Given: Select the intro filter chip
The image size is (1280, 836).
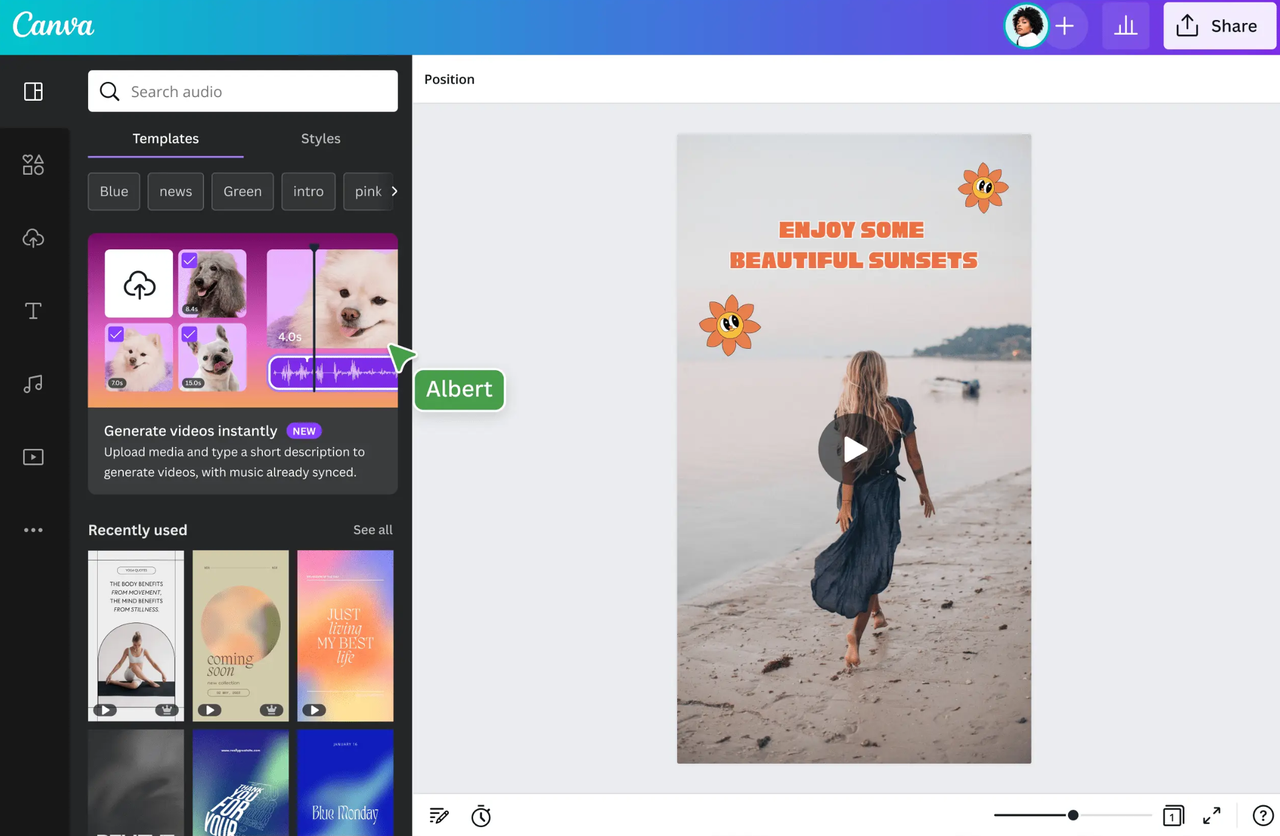Looking at the screenshot, I should (308, 191).
